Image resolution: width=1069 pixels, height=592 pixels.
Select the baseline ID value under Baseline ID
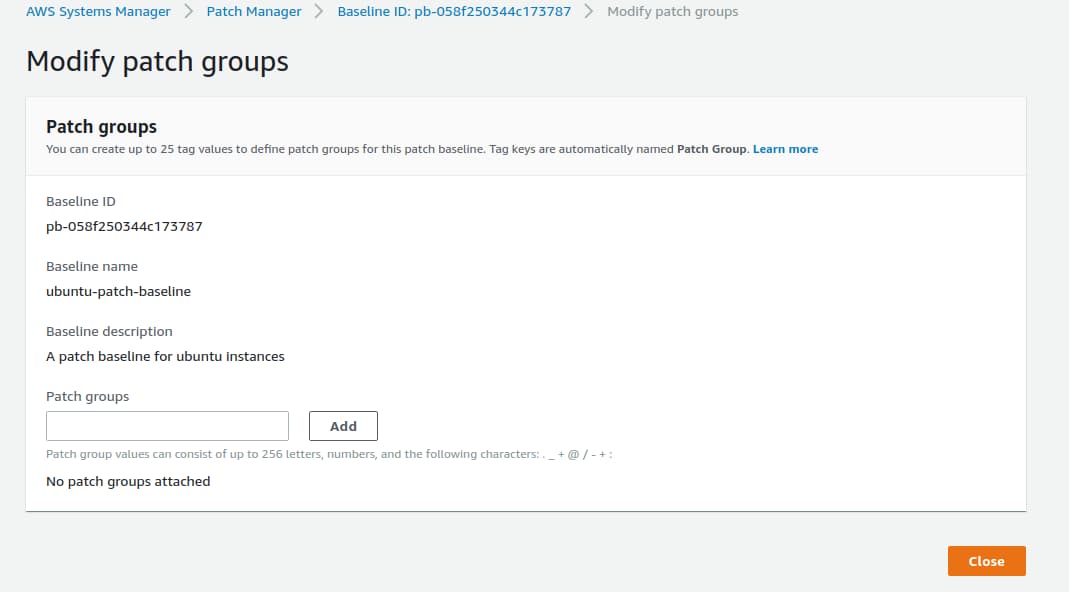124,226
